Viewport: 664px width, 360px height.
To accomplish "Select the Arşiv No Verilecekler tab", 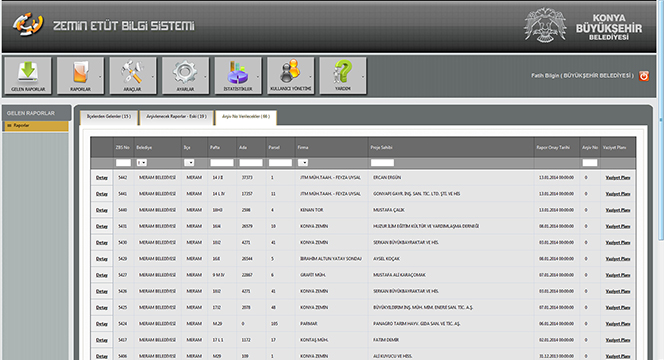I will coord(246,117).
